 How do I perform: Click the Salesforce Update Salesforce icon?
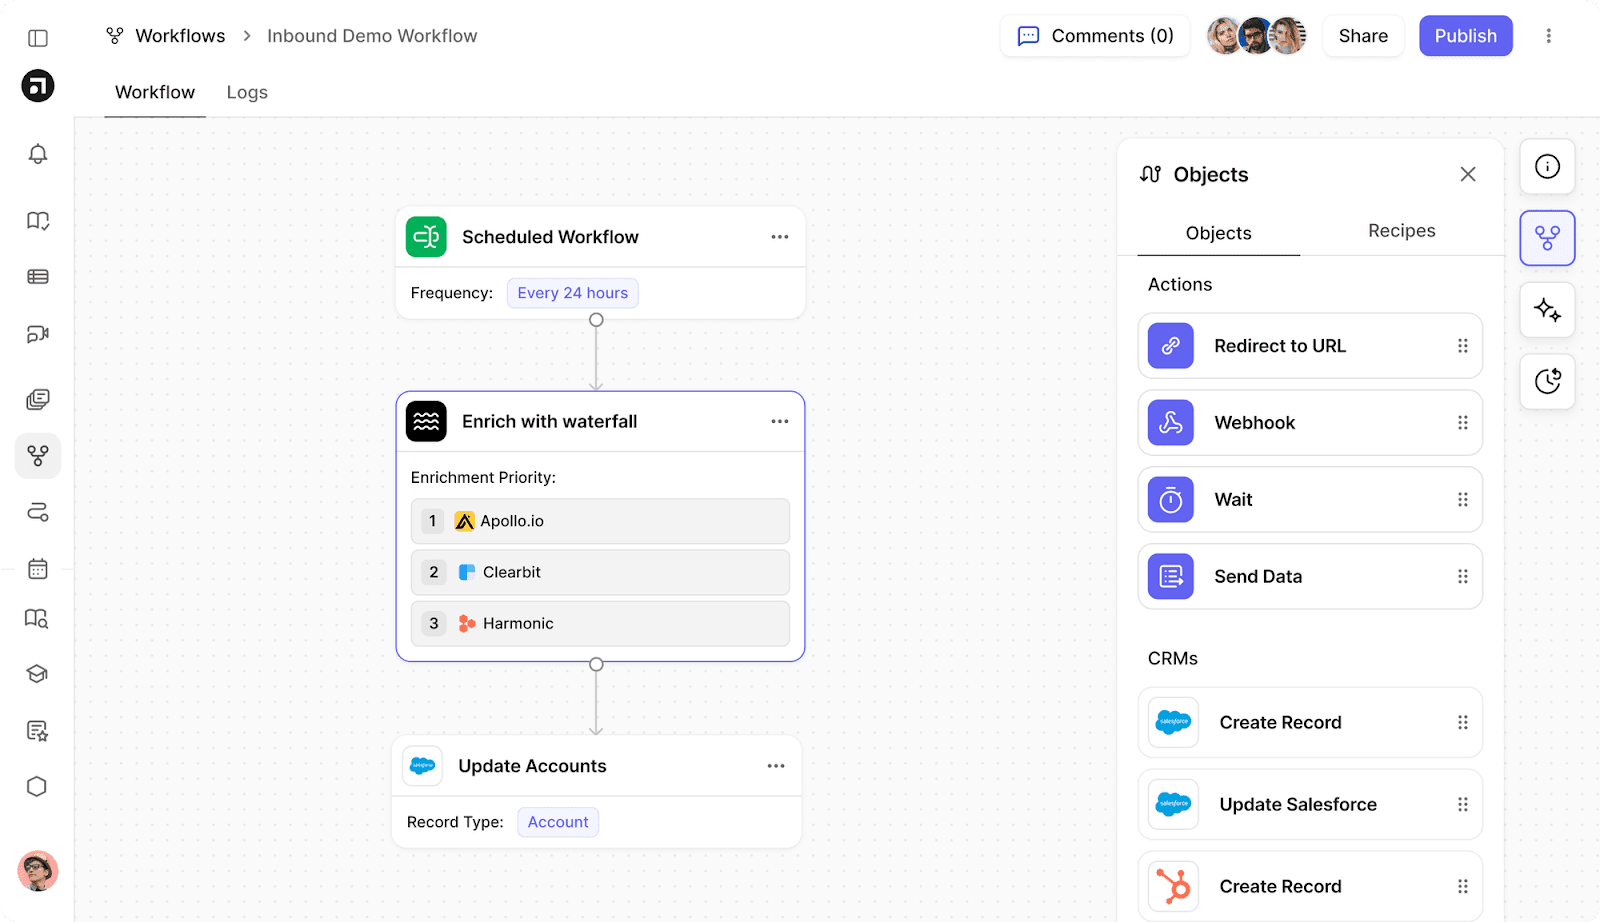click(1173, 804)
